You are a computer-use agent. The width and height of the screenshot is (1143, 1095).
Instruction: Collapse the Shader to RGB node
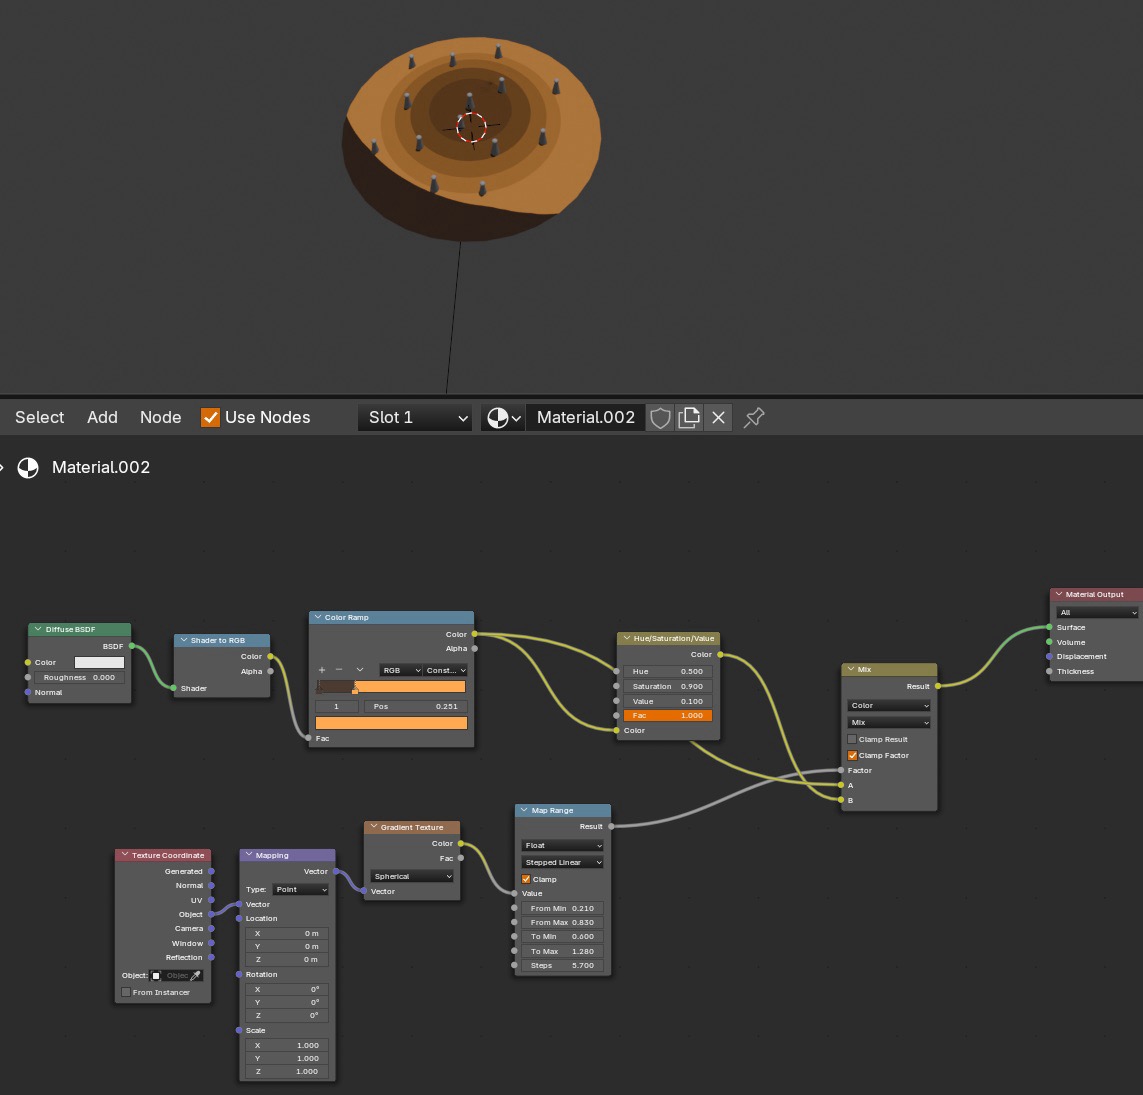(x=184, y=640)
